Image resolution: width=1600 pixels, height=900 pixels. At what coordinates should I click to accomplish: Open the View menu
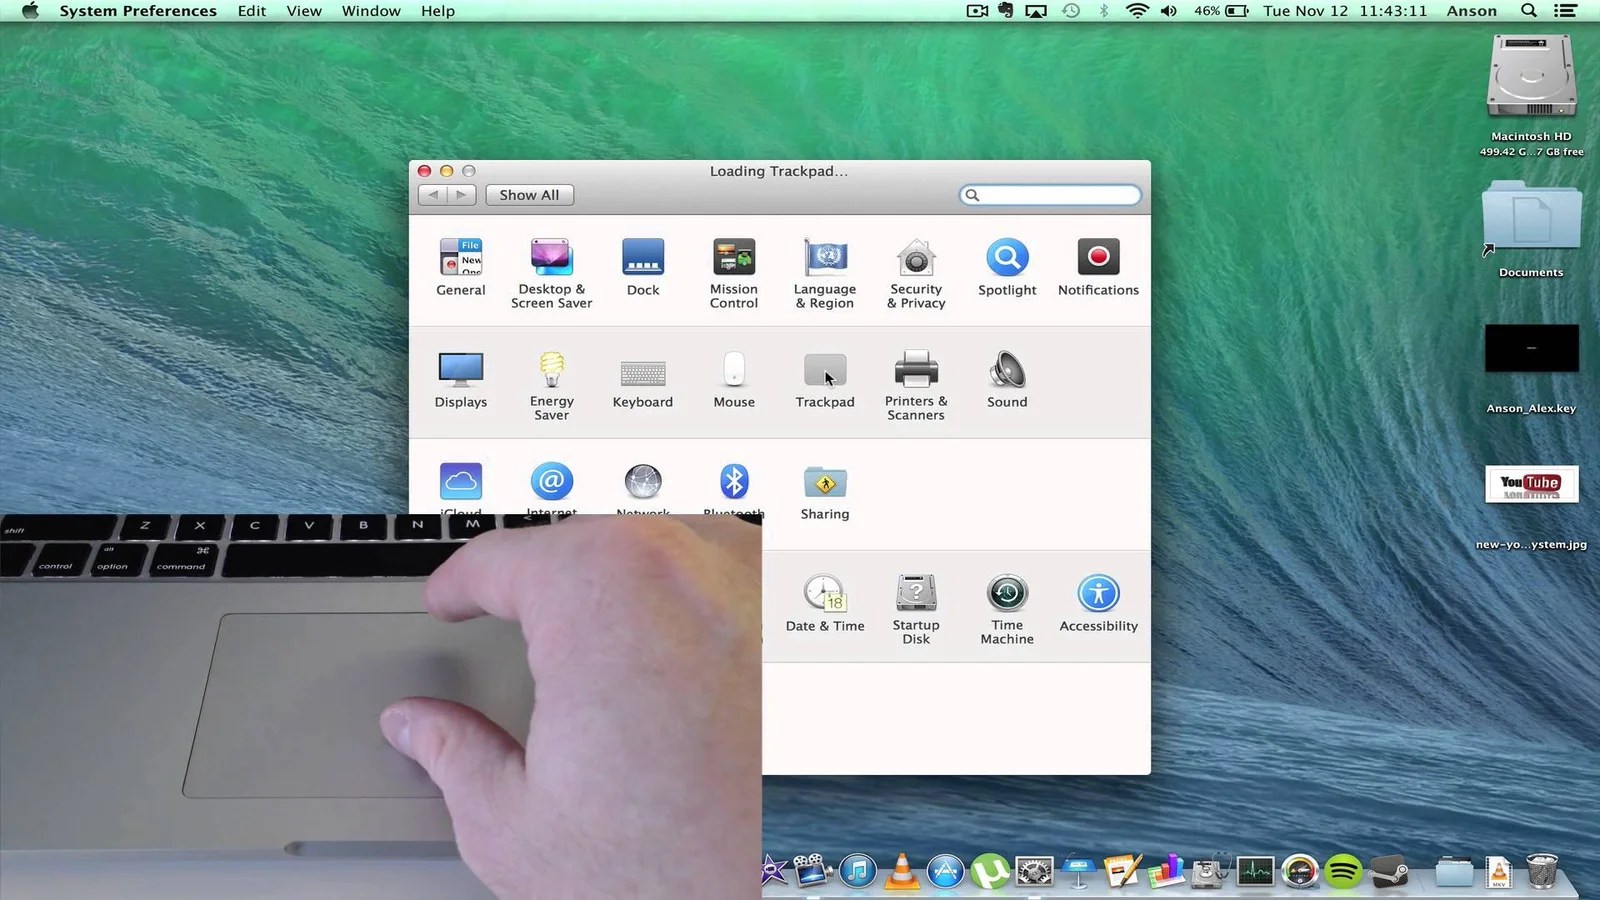[303, 11]
